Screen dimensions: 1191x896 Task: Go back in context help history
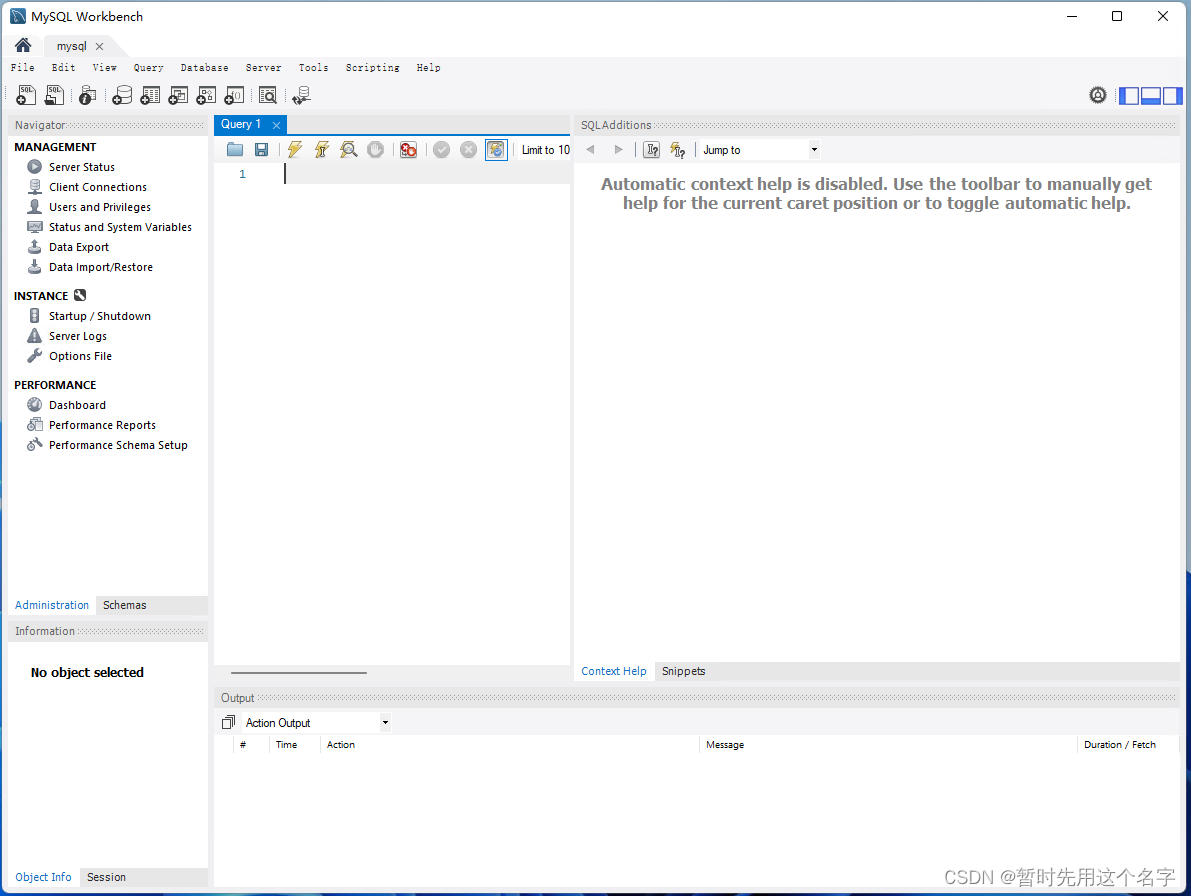[x=590, y=150]
